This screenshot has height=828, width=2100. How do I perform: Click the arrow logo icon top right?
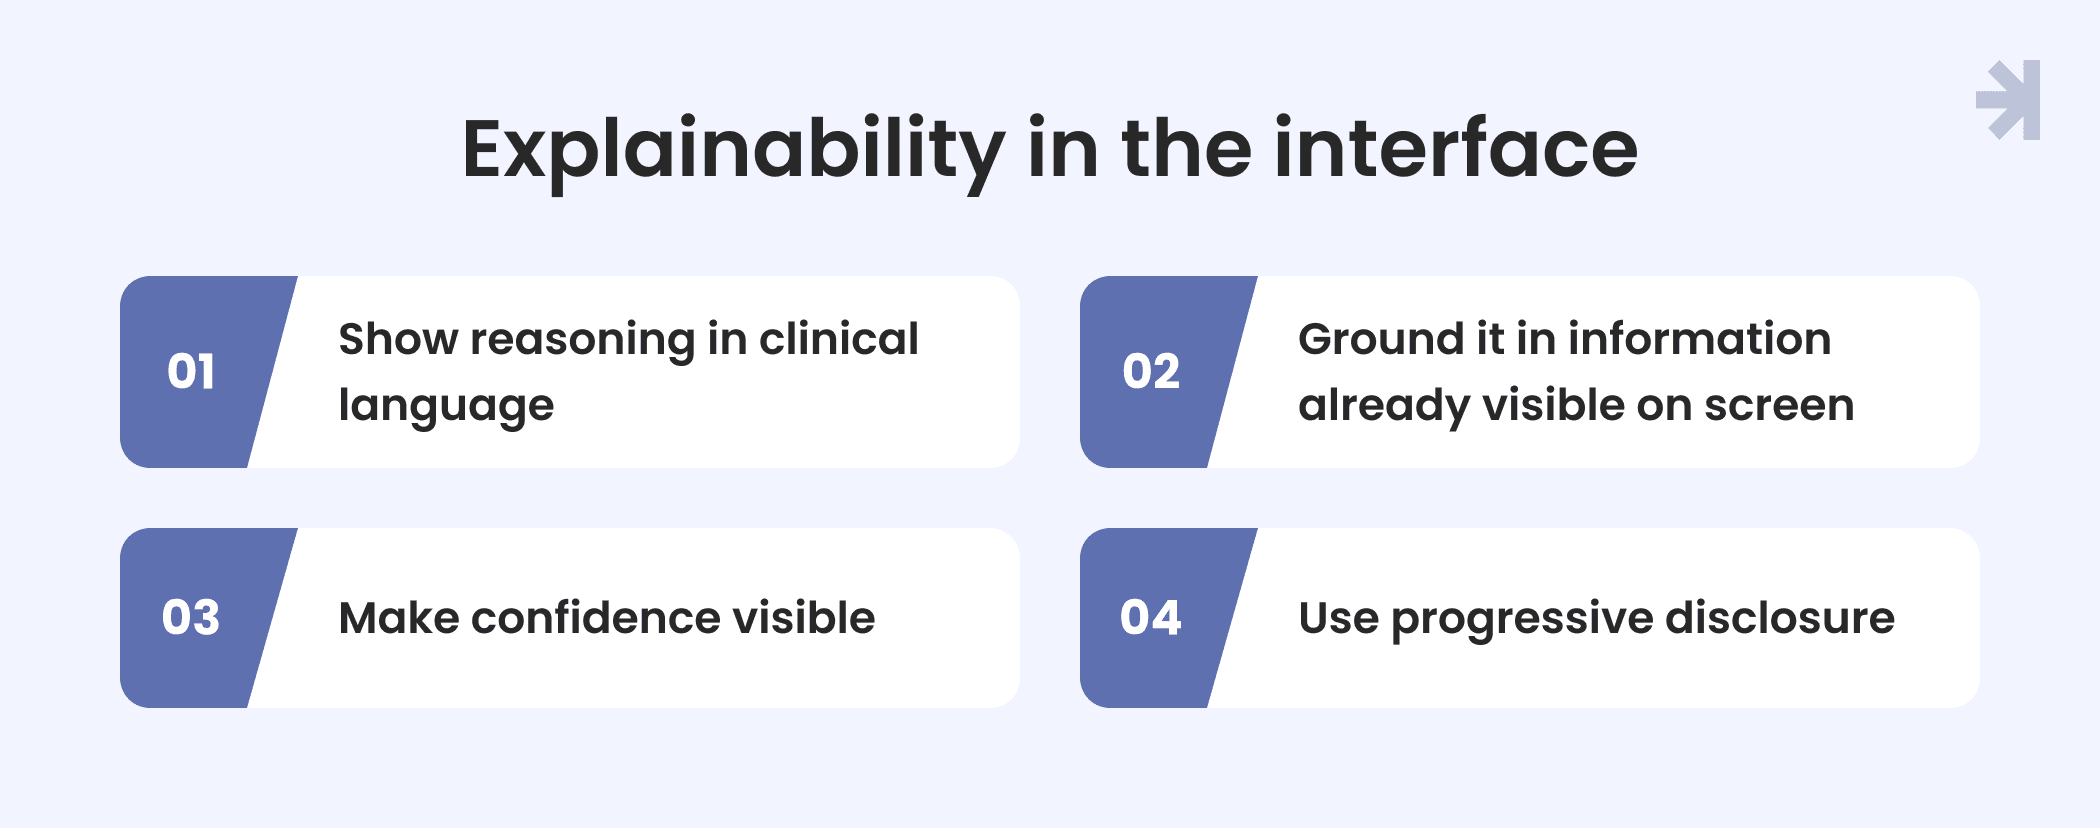pyautogui.click(x=2008, y=100)
